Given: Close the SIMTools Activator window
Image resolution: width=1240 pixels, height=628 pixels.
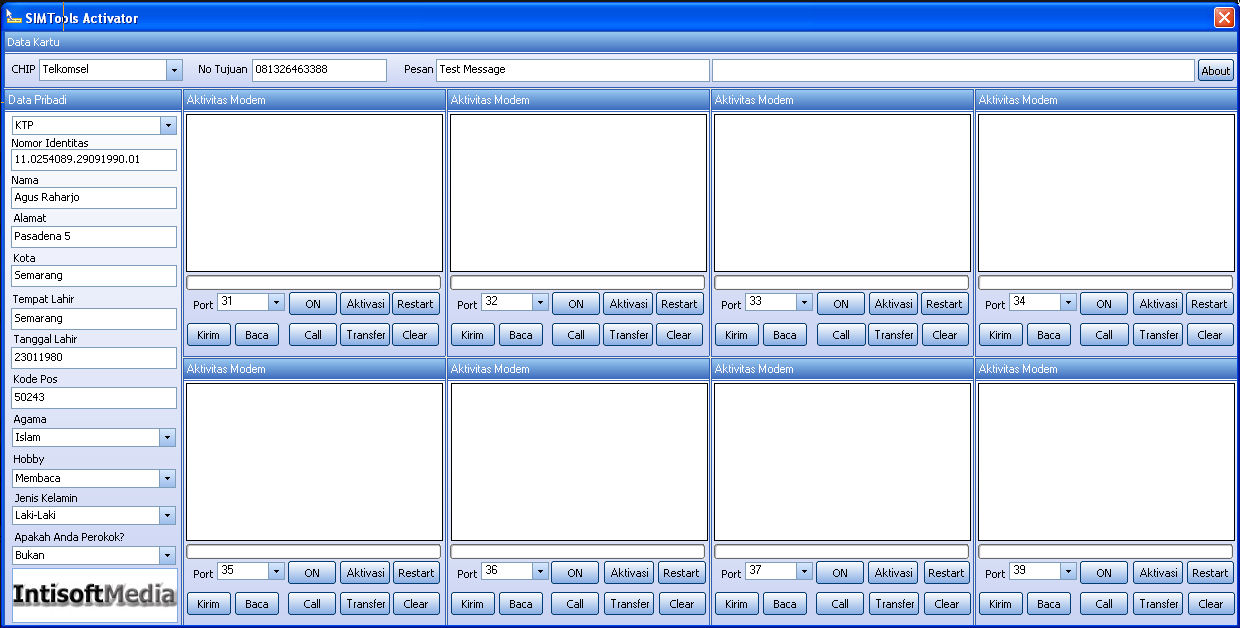Looking at the screenshot, I should pyautogui.click(x=1224, y=17).
